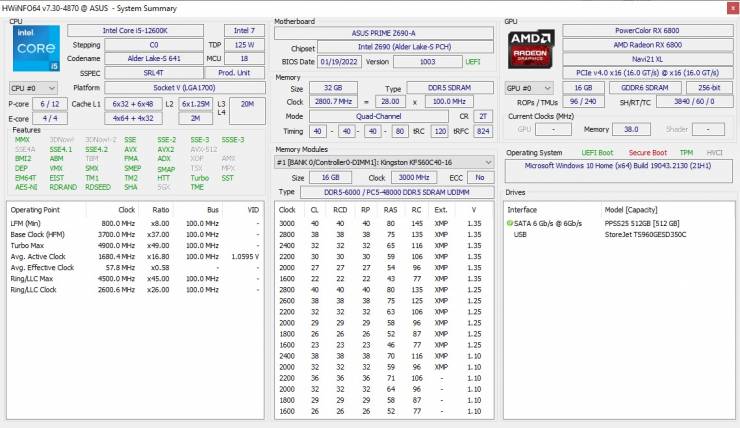The height and width of the screenshot is (428, 740).
Task: Click green SATA drive status indicator
Action: (x=510, y=223)
